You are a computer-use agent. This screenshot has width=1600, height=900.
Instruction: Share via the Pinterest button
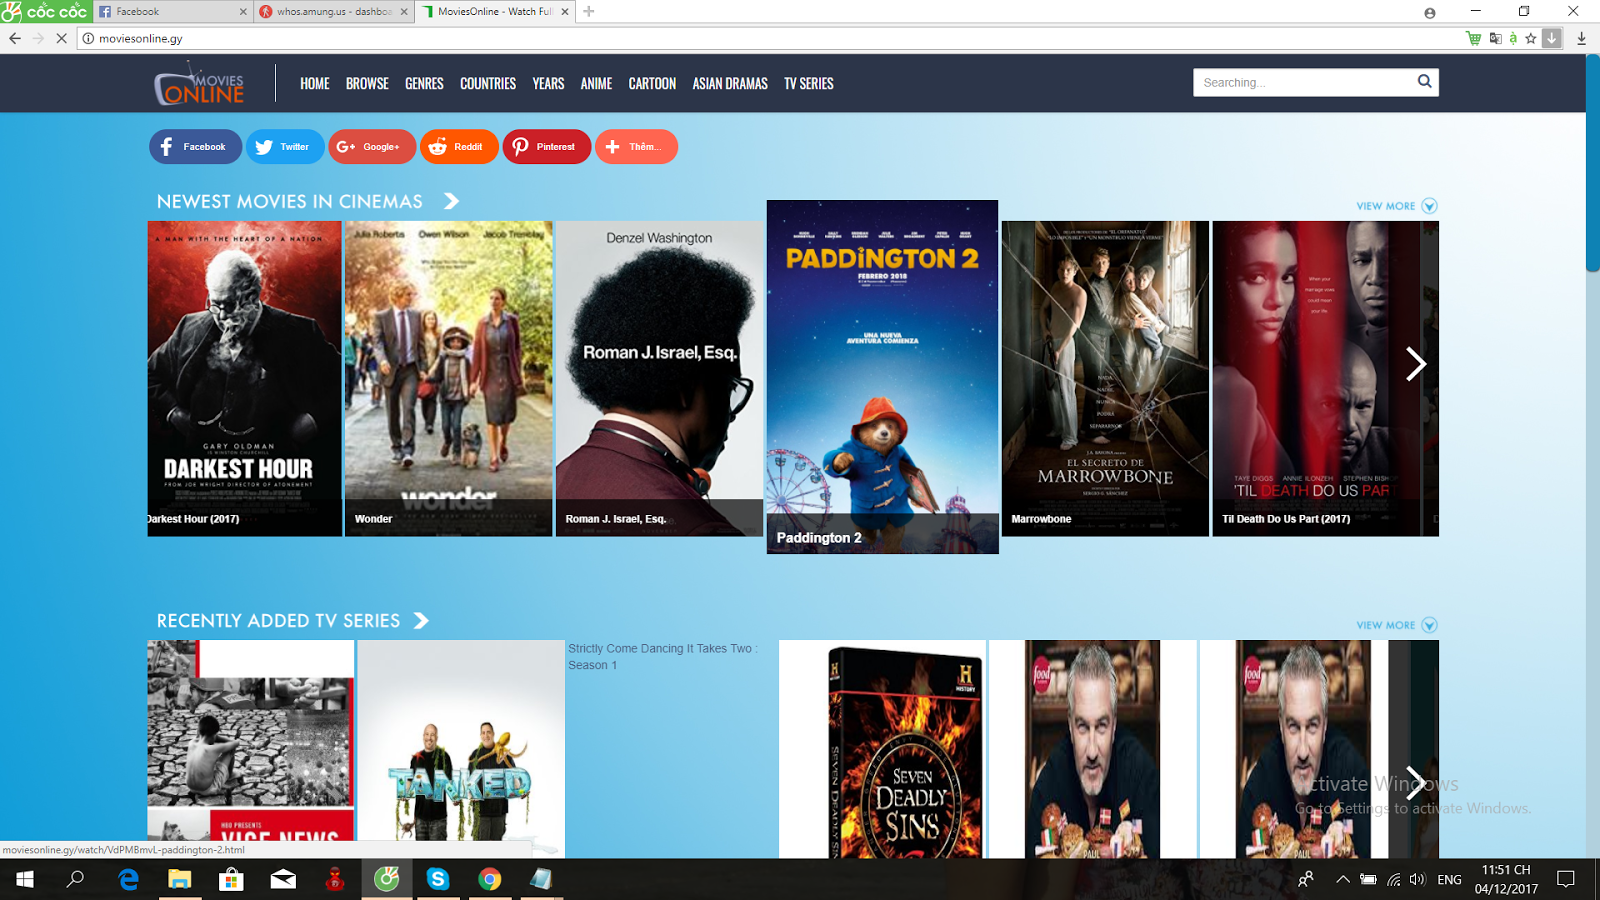[x=547, y=147]
